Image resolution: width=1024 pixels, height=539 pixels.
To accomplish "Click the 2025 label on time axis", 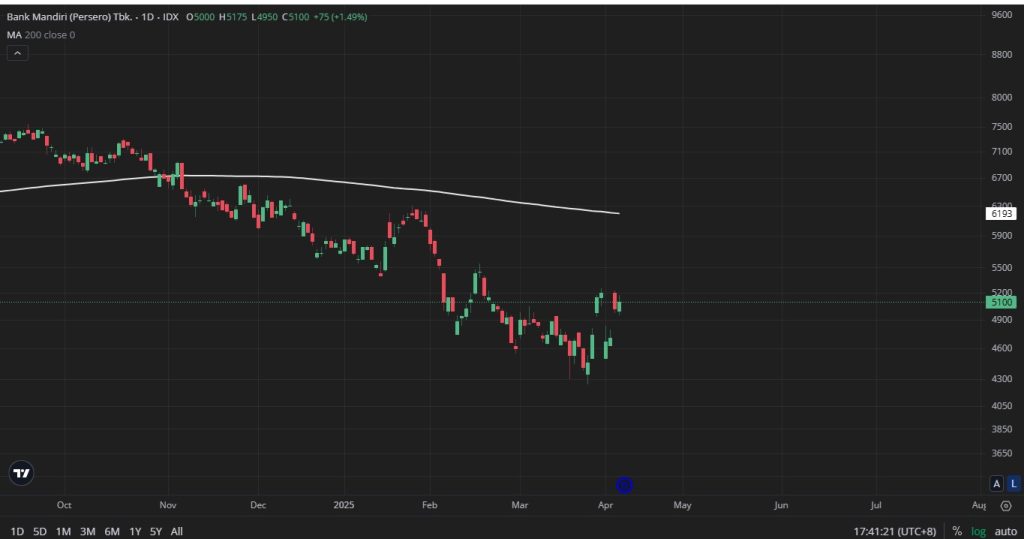I will [x=344, y=505].
